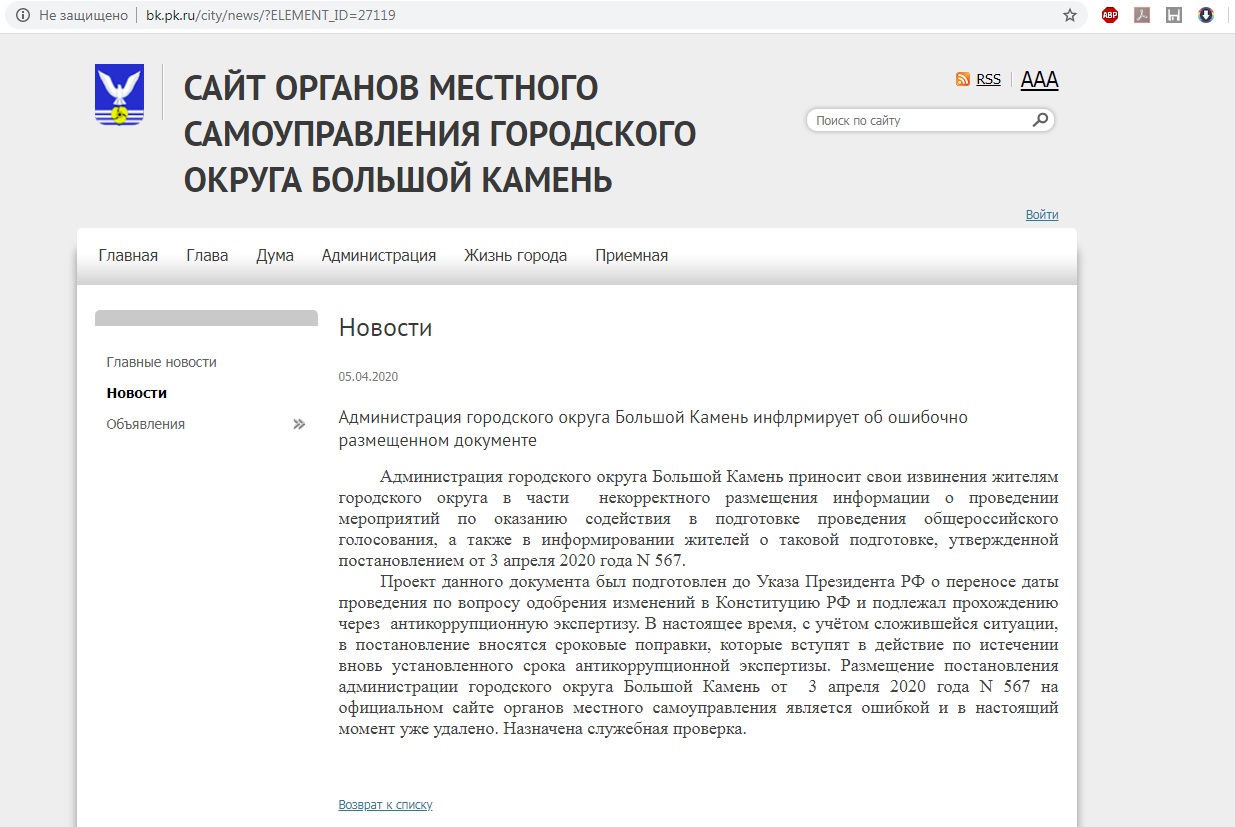This screenshot has height=827, width=1235.
Task: Click the save-disk extension icon
Action: tap(1174, 15)
